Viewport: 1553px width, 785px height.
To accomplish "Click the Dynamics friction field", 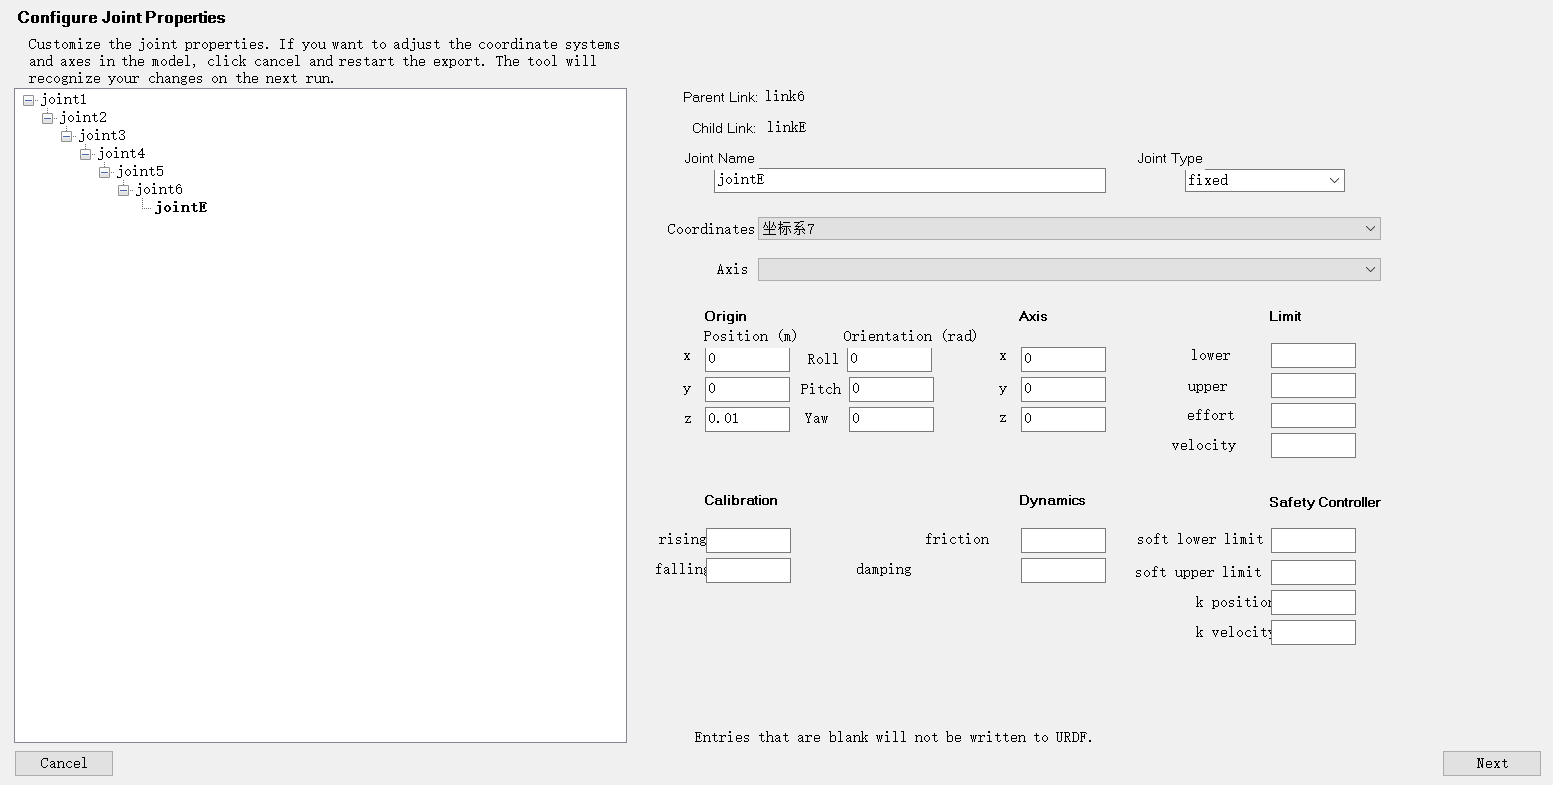I will tap(1063, 540).
